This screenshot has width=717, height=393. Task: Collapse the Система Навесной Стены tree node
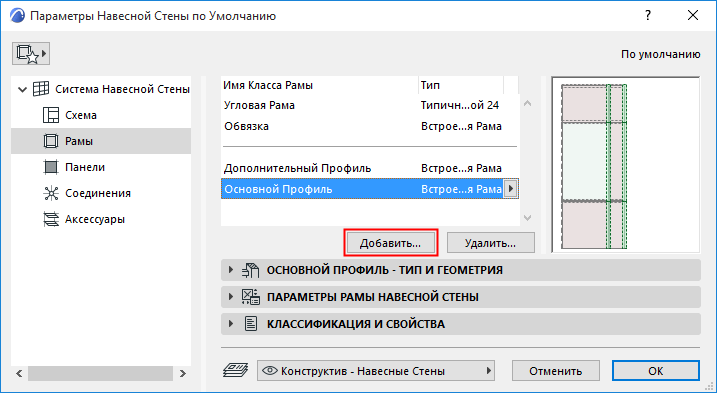pyautogui.click(x=22, y=90)
